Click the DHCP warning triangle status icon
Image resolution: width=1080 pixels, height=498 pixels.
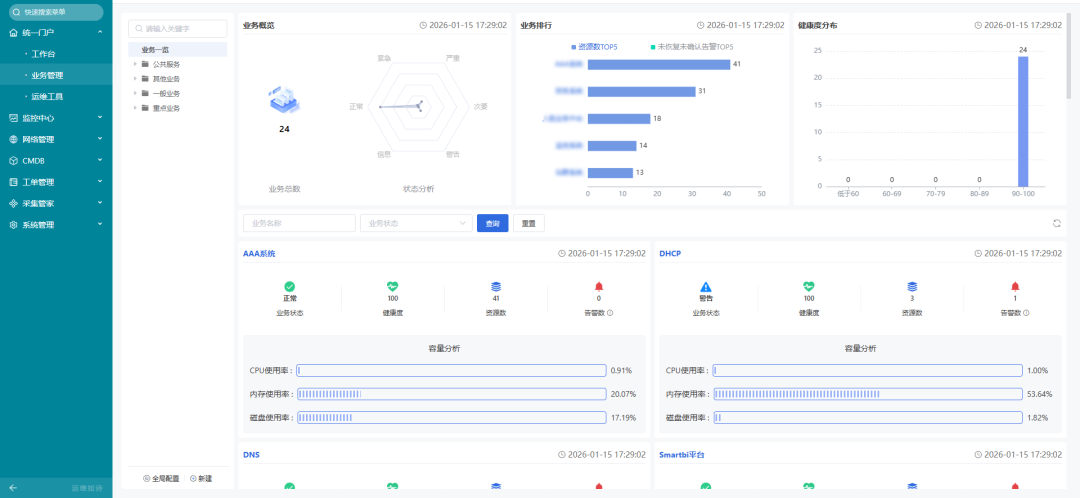705,287
